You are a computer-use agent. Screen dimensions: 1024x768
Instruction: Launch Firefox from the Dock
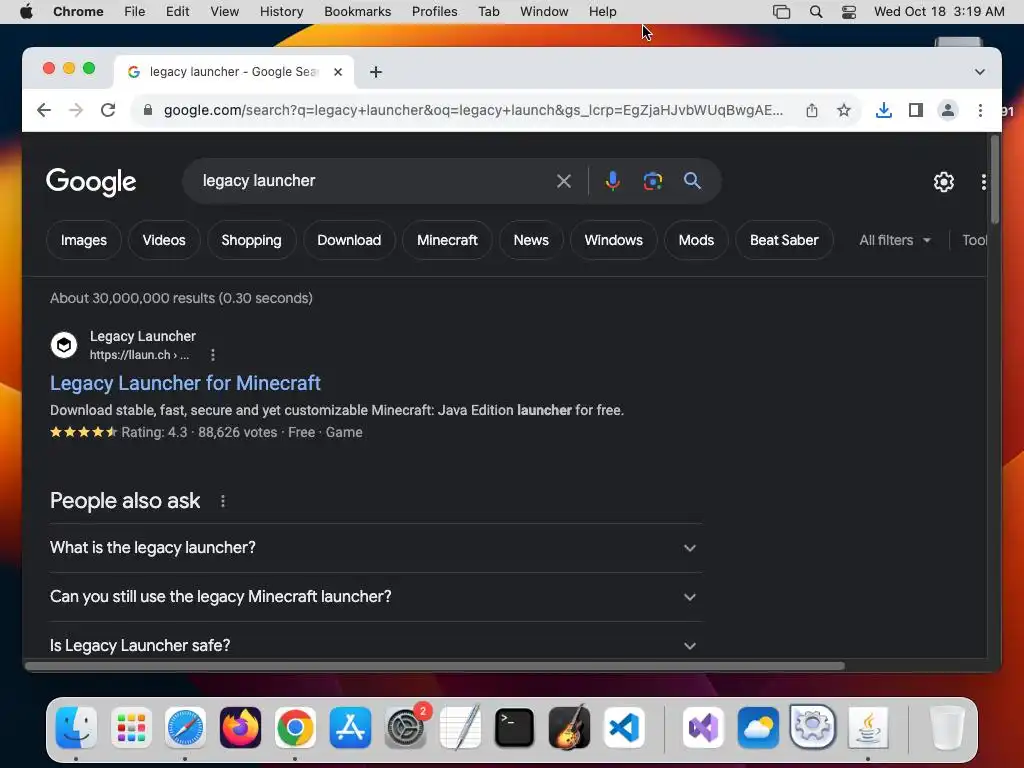240,727
